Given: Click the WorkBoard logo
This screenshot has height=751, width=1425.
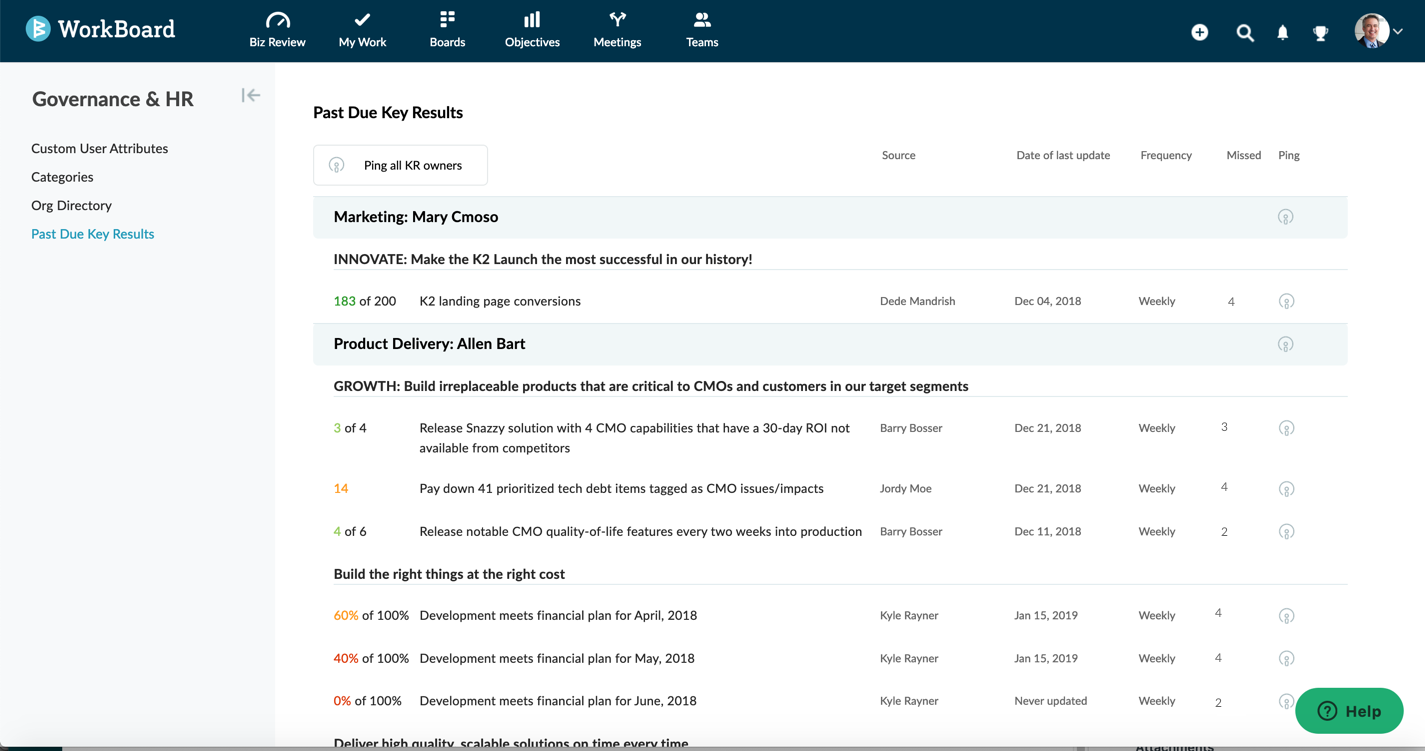Looking at the screenshot, I should click(x=100, y=29).
